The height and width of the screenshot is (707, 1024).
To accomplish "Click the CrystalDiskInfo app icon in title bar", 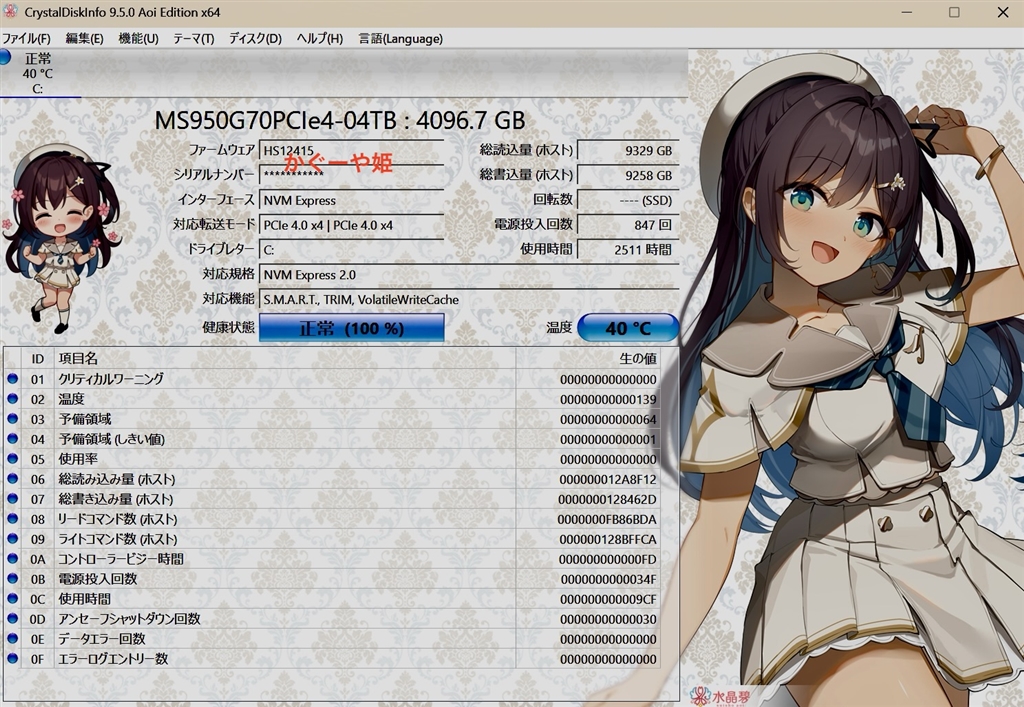I will point(11,12).
